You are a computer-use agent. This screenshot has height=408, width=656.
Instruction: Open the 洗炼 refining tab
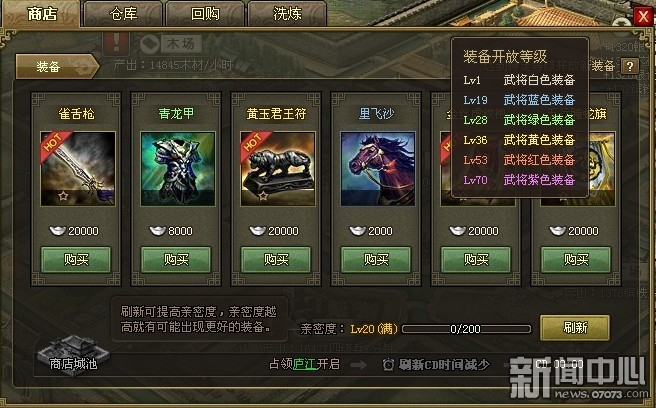[287, 14]
